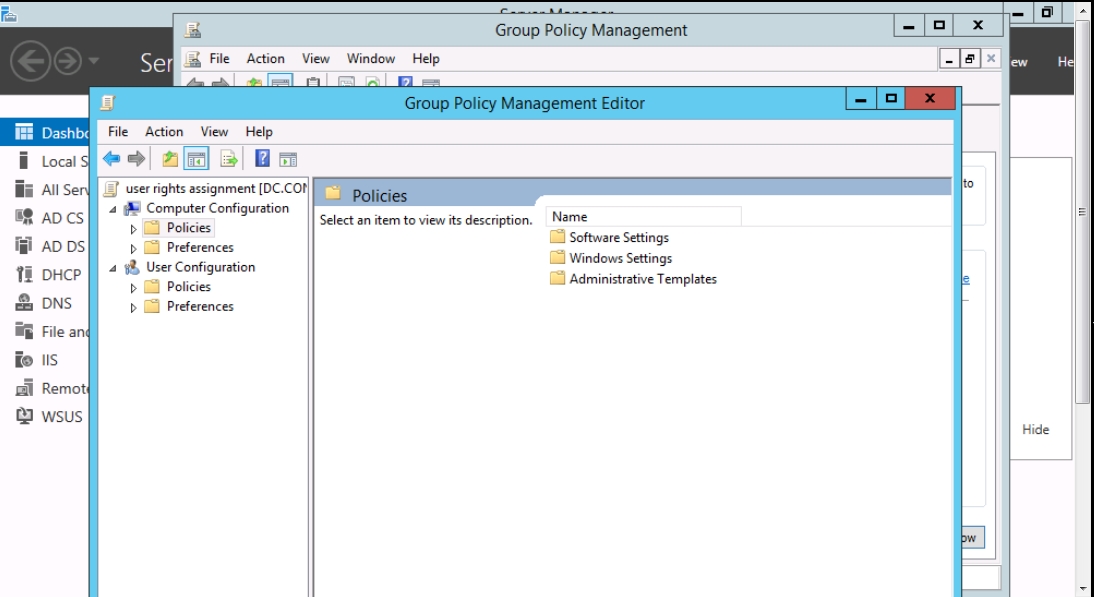Select the Windows Settings folder
1094x597 pixels.
click(x=620, y=258)
